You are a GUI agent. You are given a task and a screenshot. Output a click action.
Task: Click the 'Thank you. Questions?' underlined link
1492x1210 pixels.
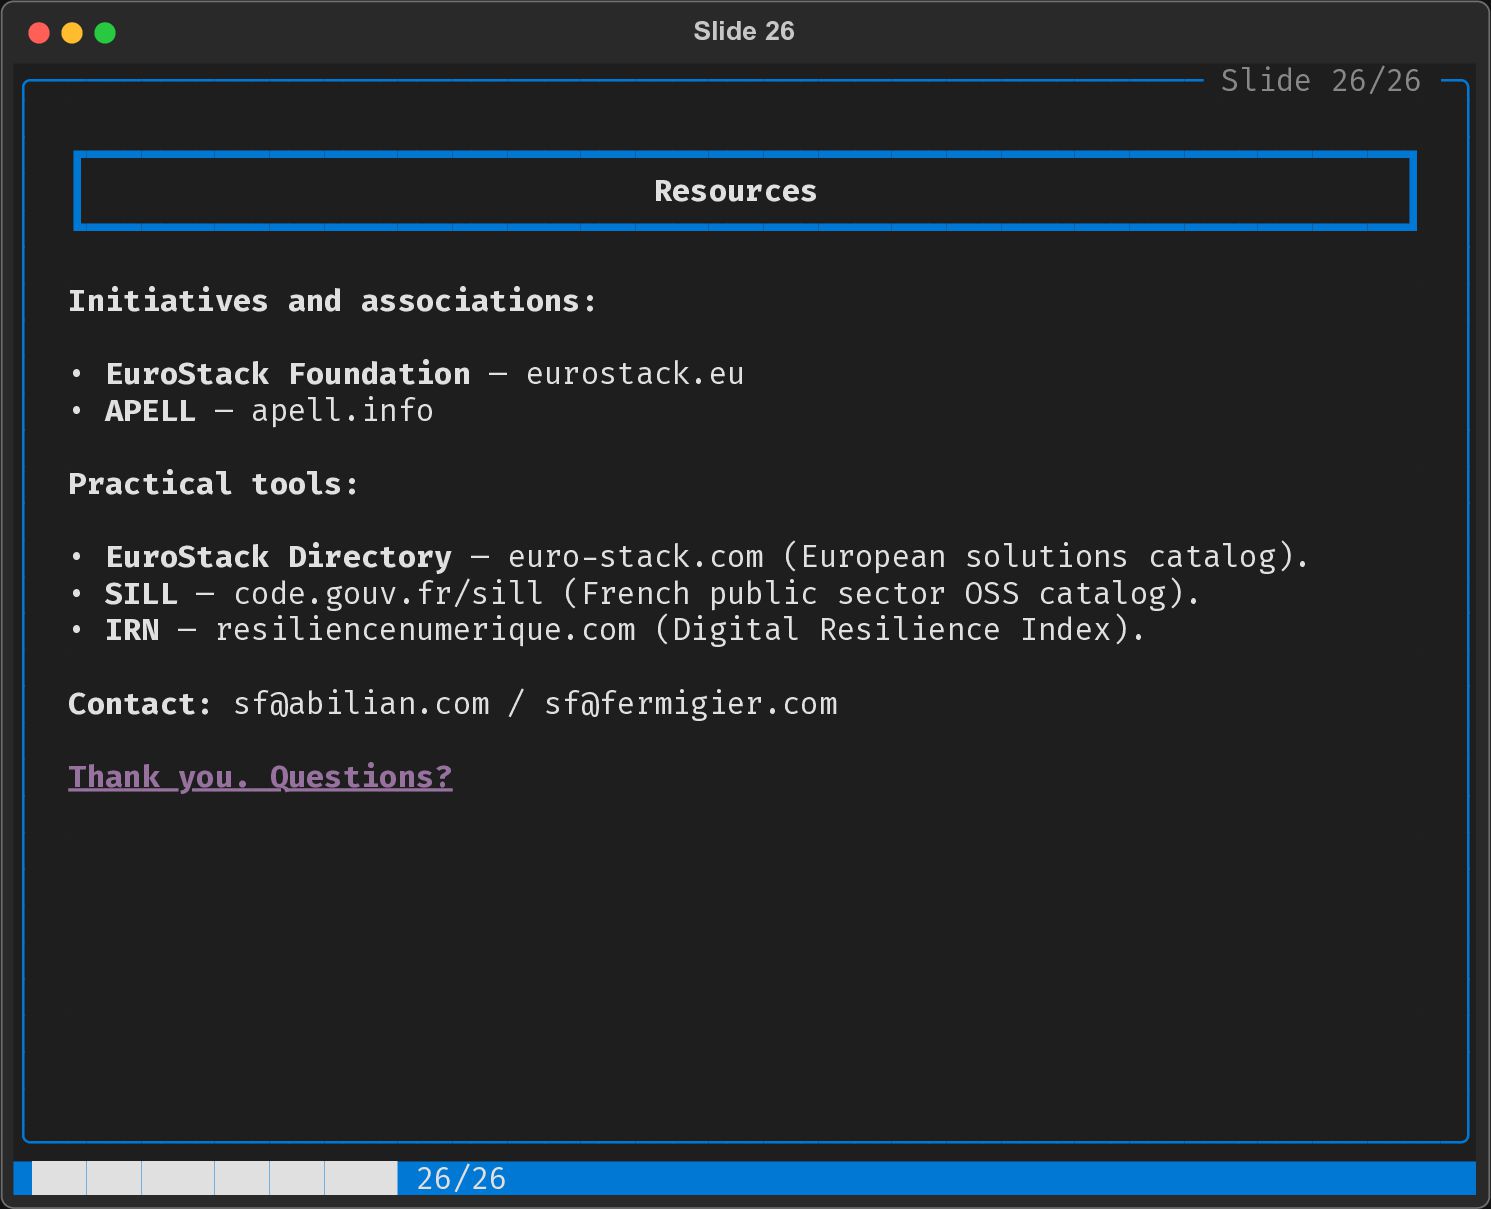pyautogui.click(x=260, y=777)
